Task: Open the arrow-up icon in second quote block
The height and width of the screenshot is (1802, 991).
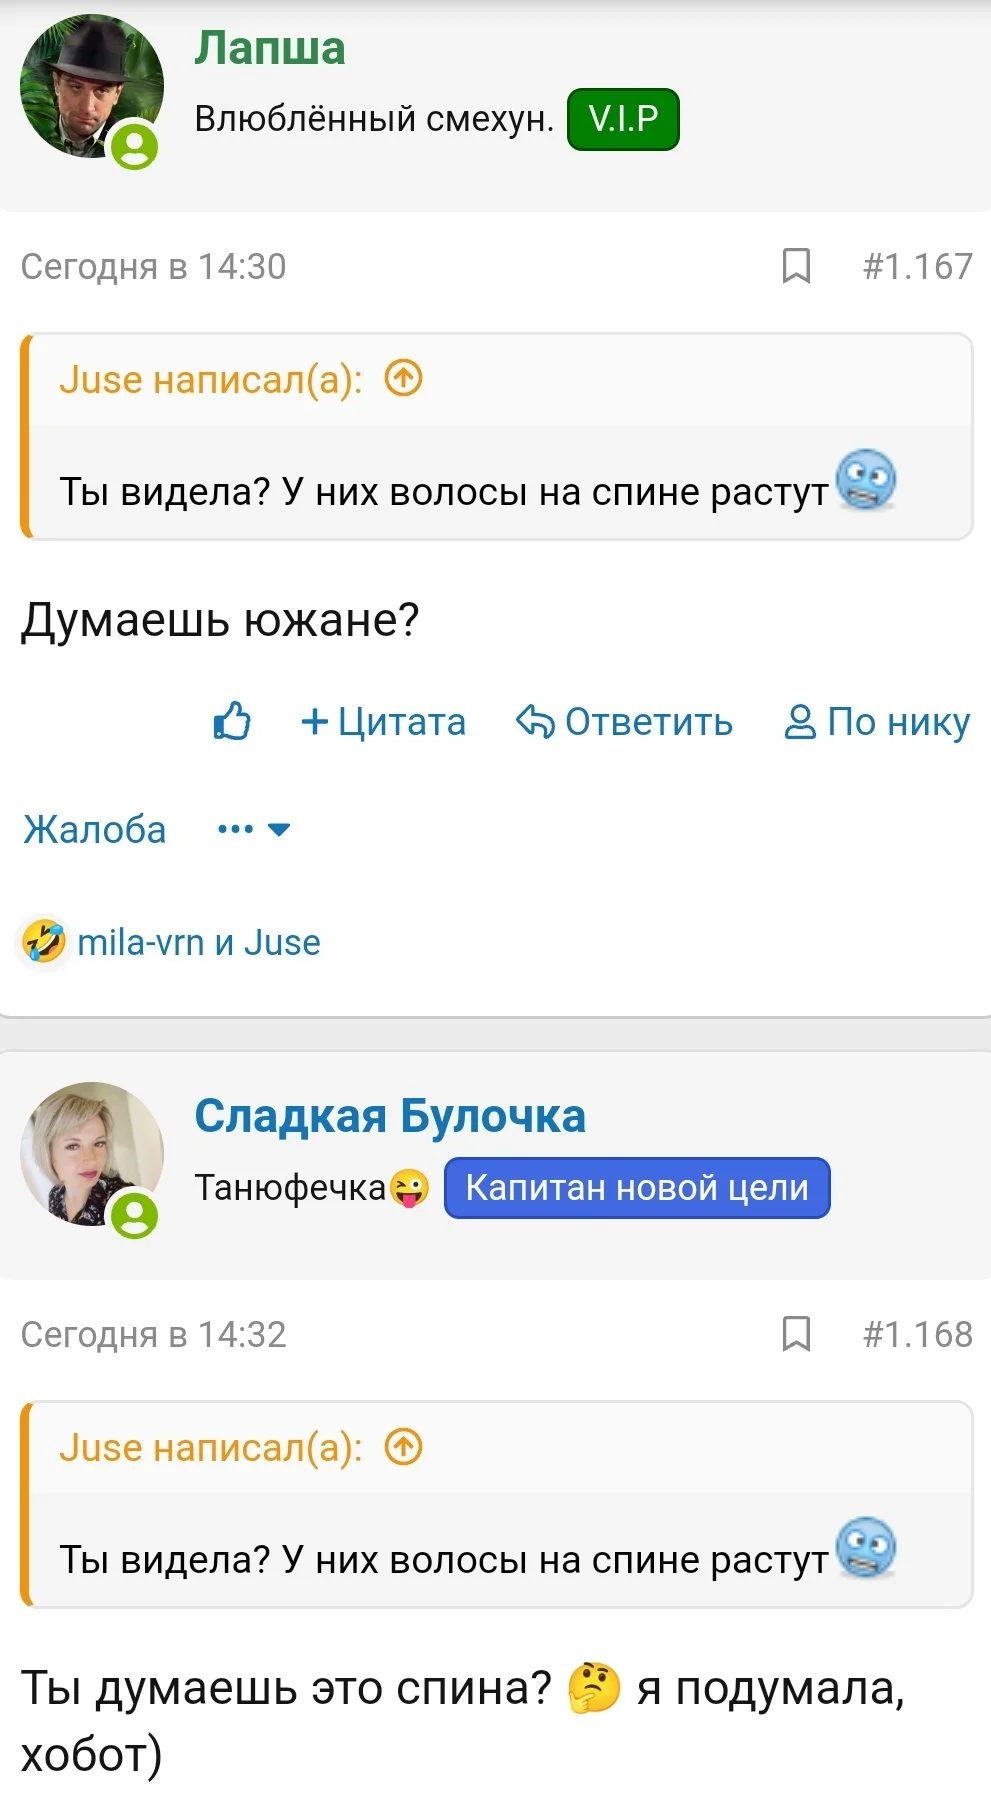Action: click(x=404, y=1445)
